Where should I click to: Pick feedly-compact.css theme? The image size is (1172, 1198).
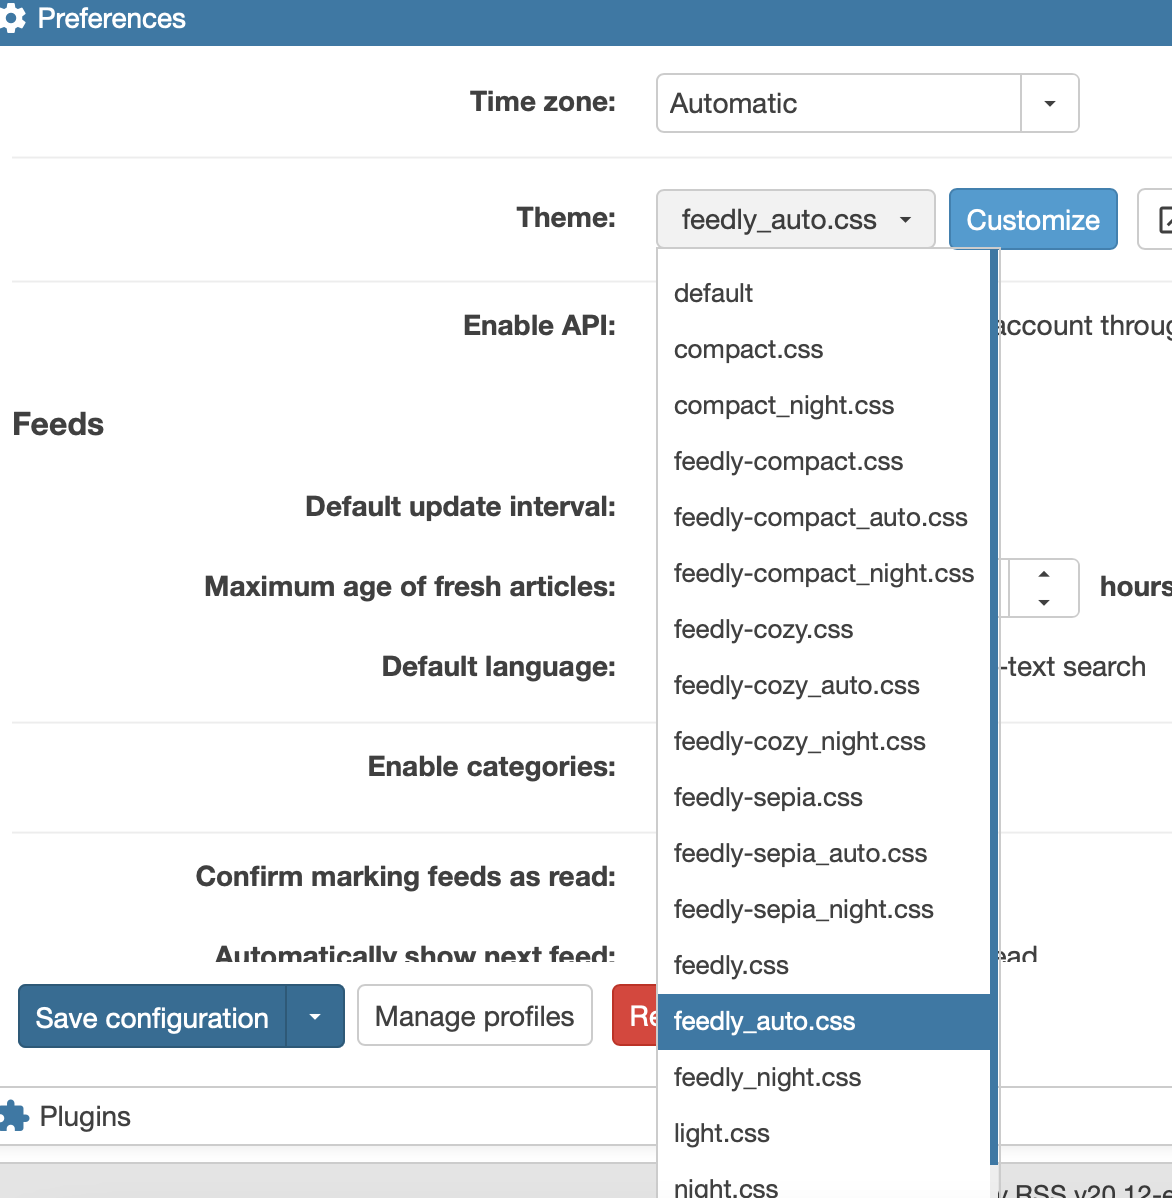[824, 461]
